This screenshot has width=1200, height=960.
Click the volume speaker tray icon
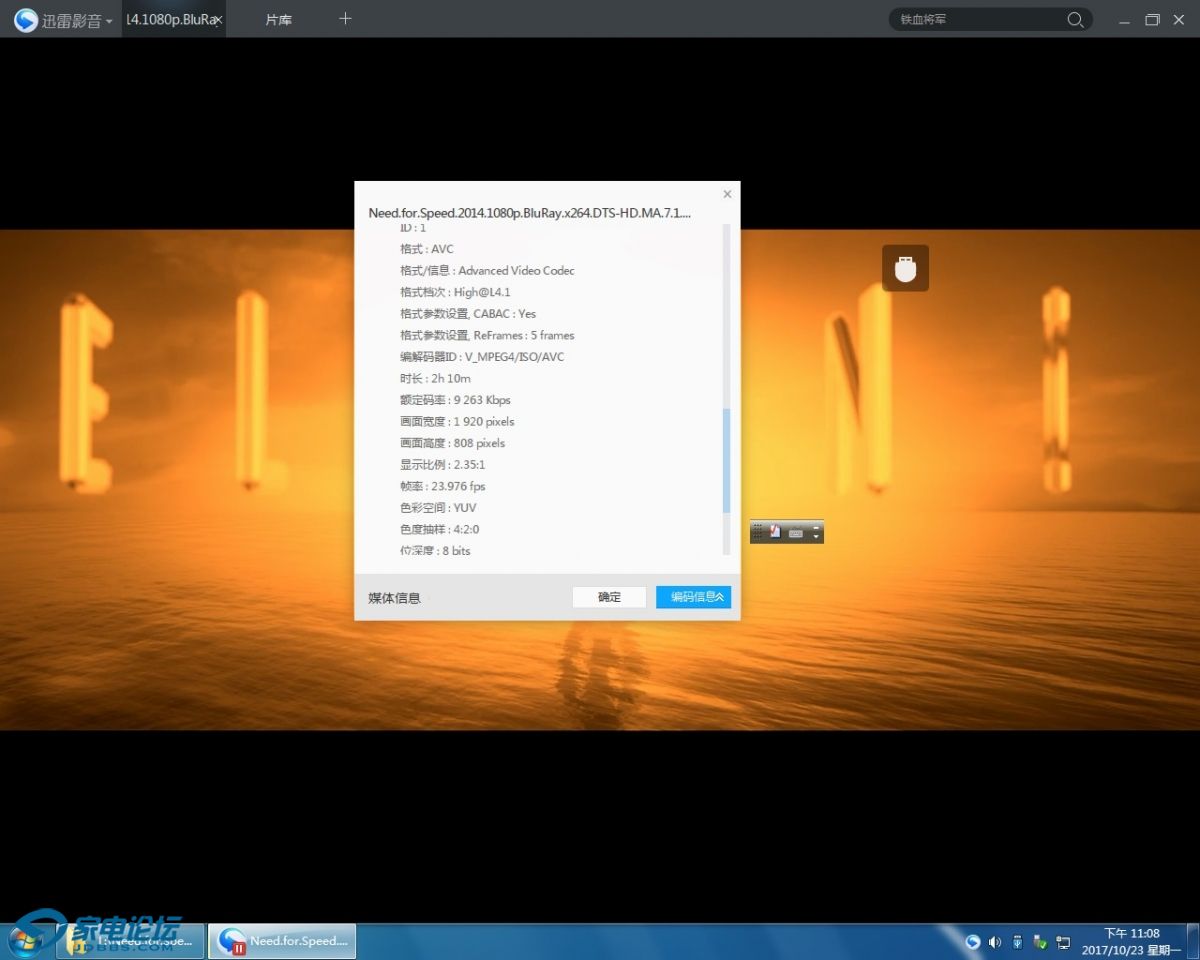pos(995,942)
